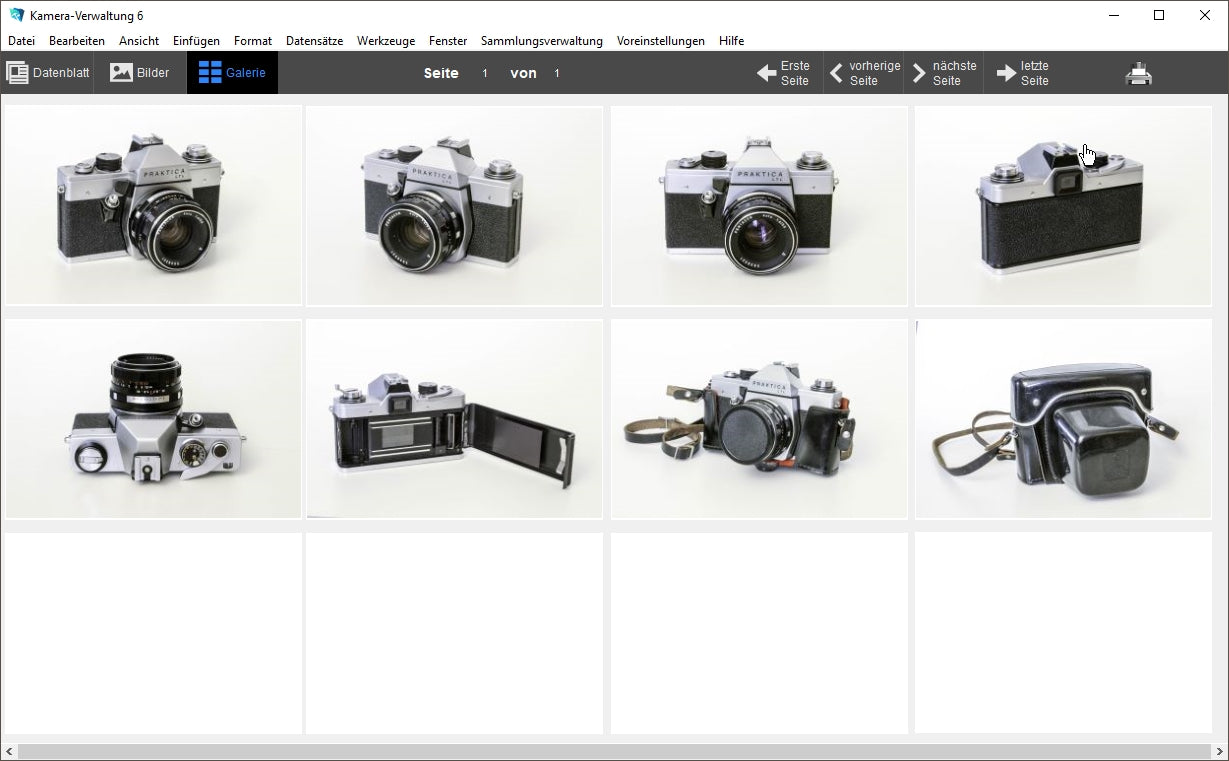
Task: Open the Werkzeuge menu
Action: coord(385,41)
